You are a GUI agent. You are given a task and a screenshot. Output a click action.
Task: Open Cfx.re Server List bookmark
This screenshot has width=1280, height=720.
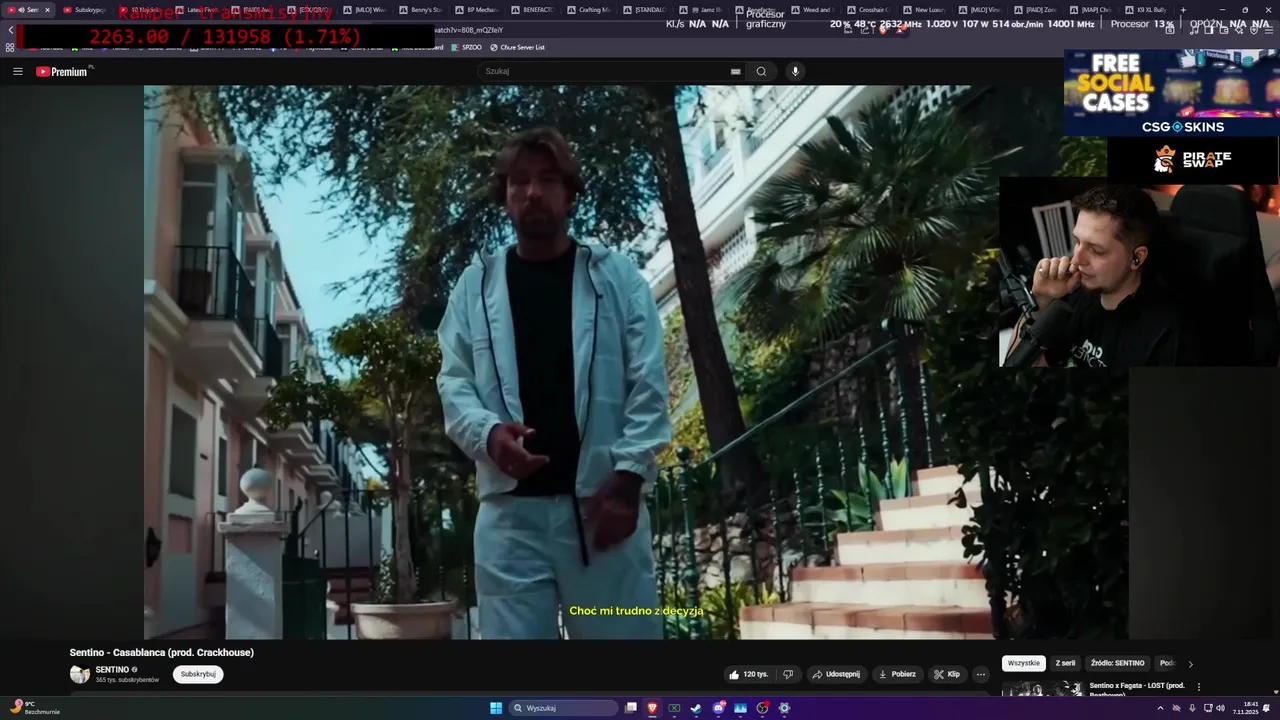pyautogui.click(x=517, y=47)
